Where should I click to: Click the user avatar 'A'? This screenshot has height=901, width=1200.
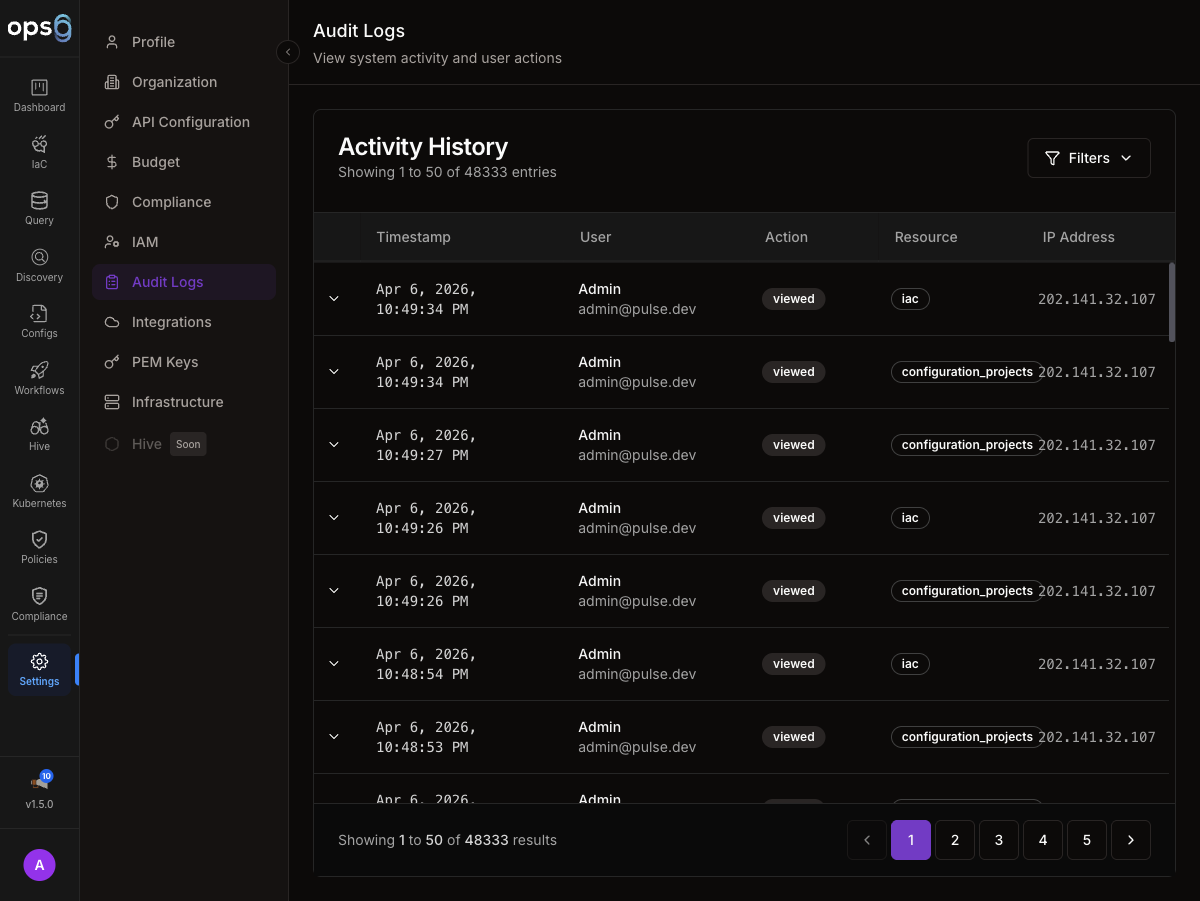pyautogui.click(x=39, y=865)
